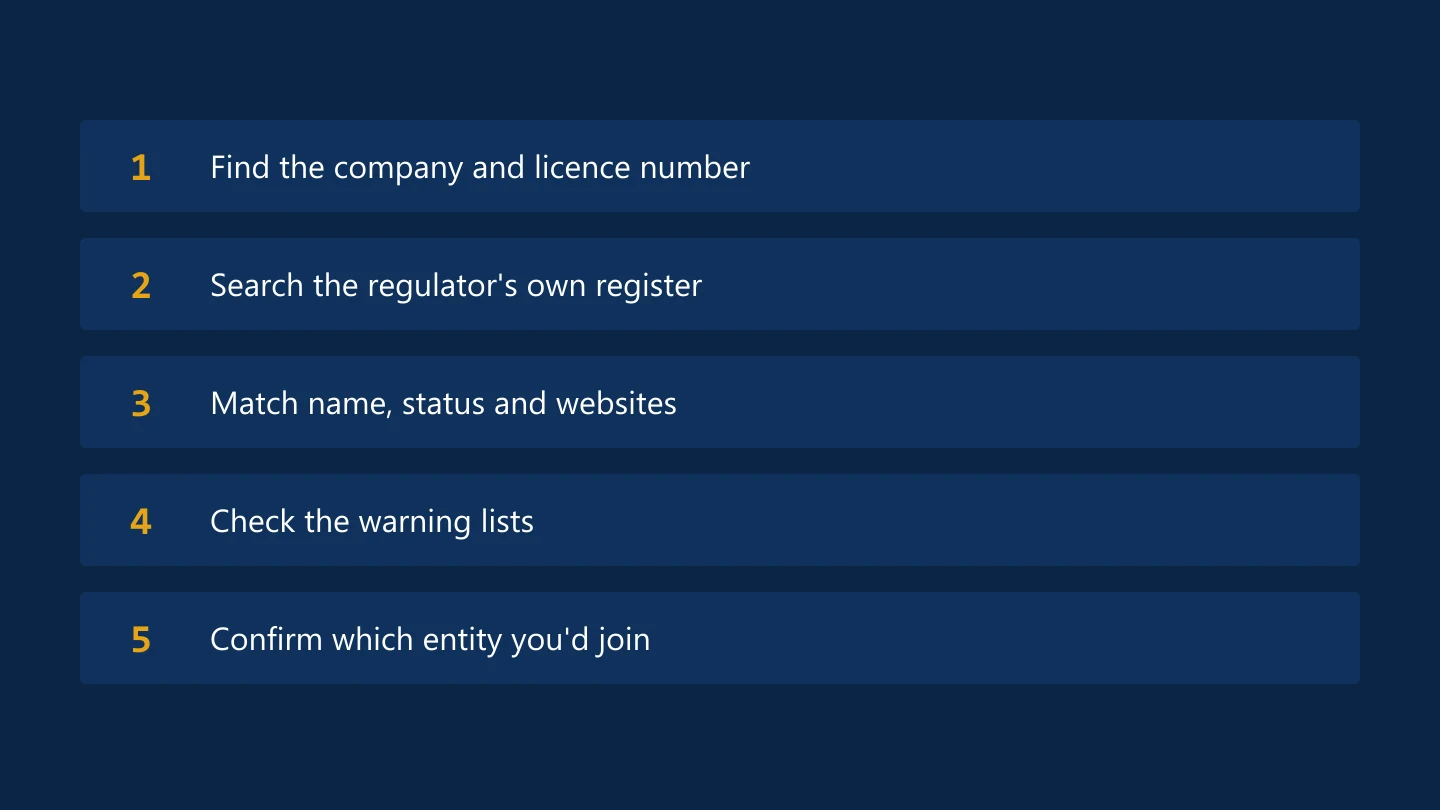Image resolution: width=1440 pixels, height=810 pixels.
Task: Select 'Confirm which entity you'd join' text
Action: tap(430, 640)
